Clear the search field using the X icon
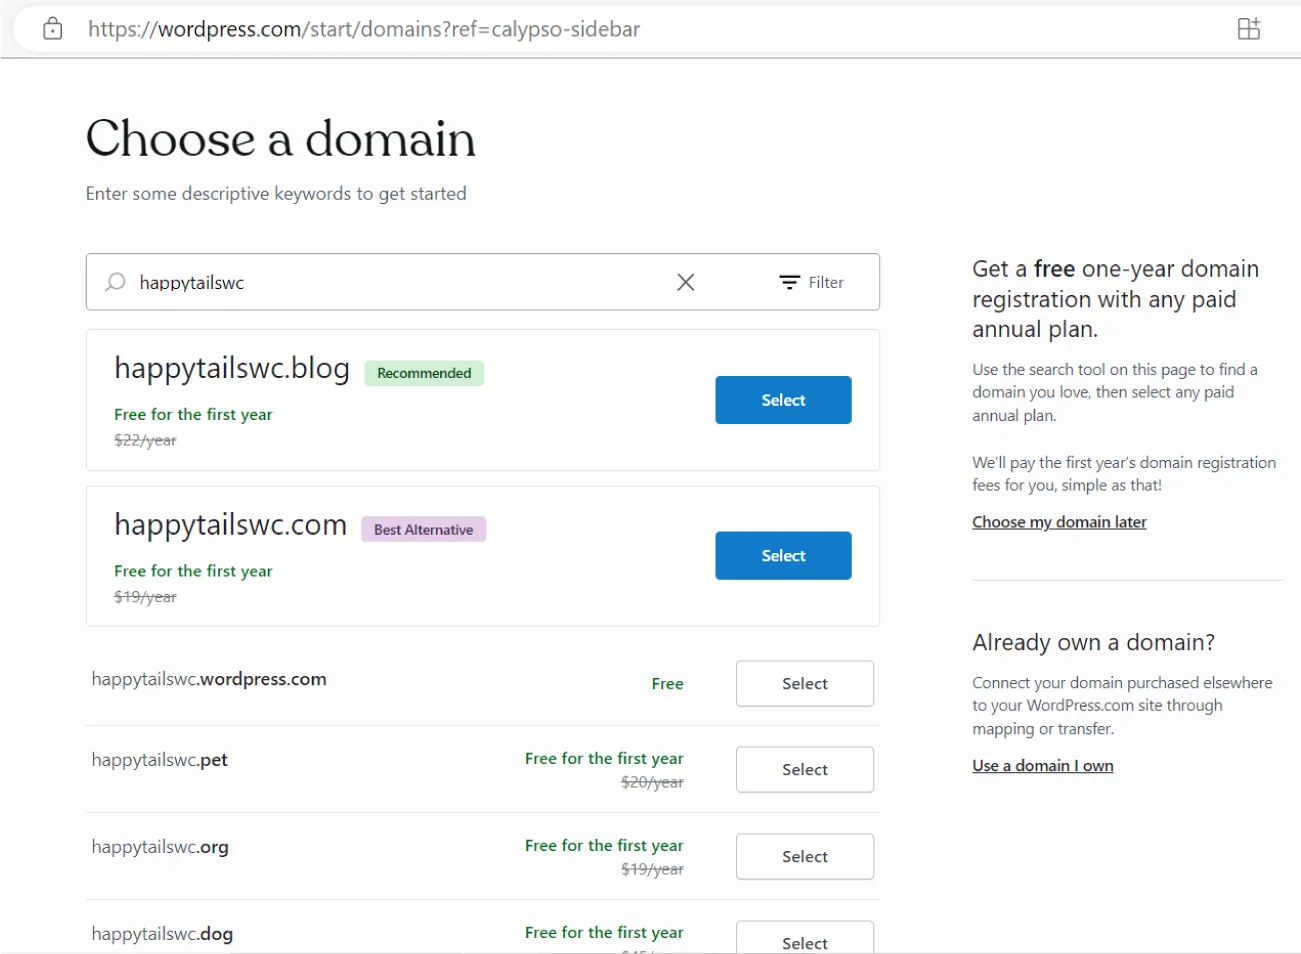1301x954 pixels. pos(685,282)
